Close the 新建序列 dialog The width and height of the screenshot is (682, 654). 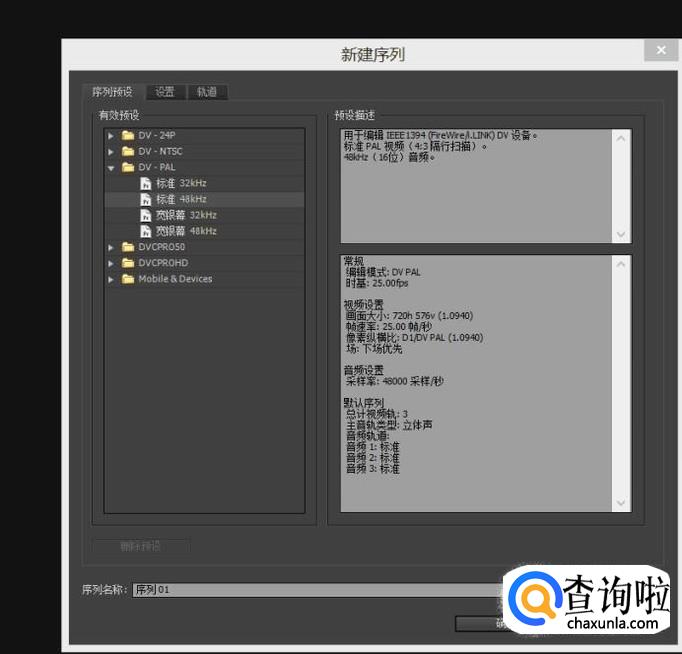[x=661, y=50]
